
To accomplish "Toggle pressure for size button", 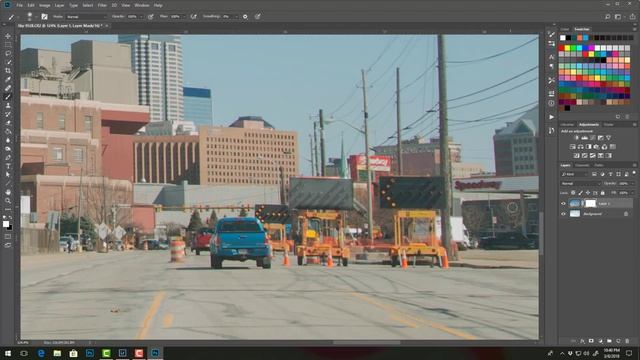I will click(258, 17).
